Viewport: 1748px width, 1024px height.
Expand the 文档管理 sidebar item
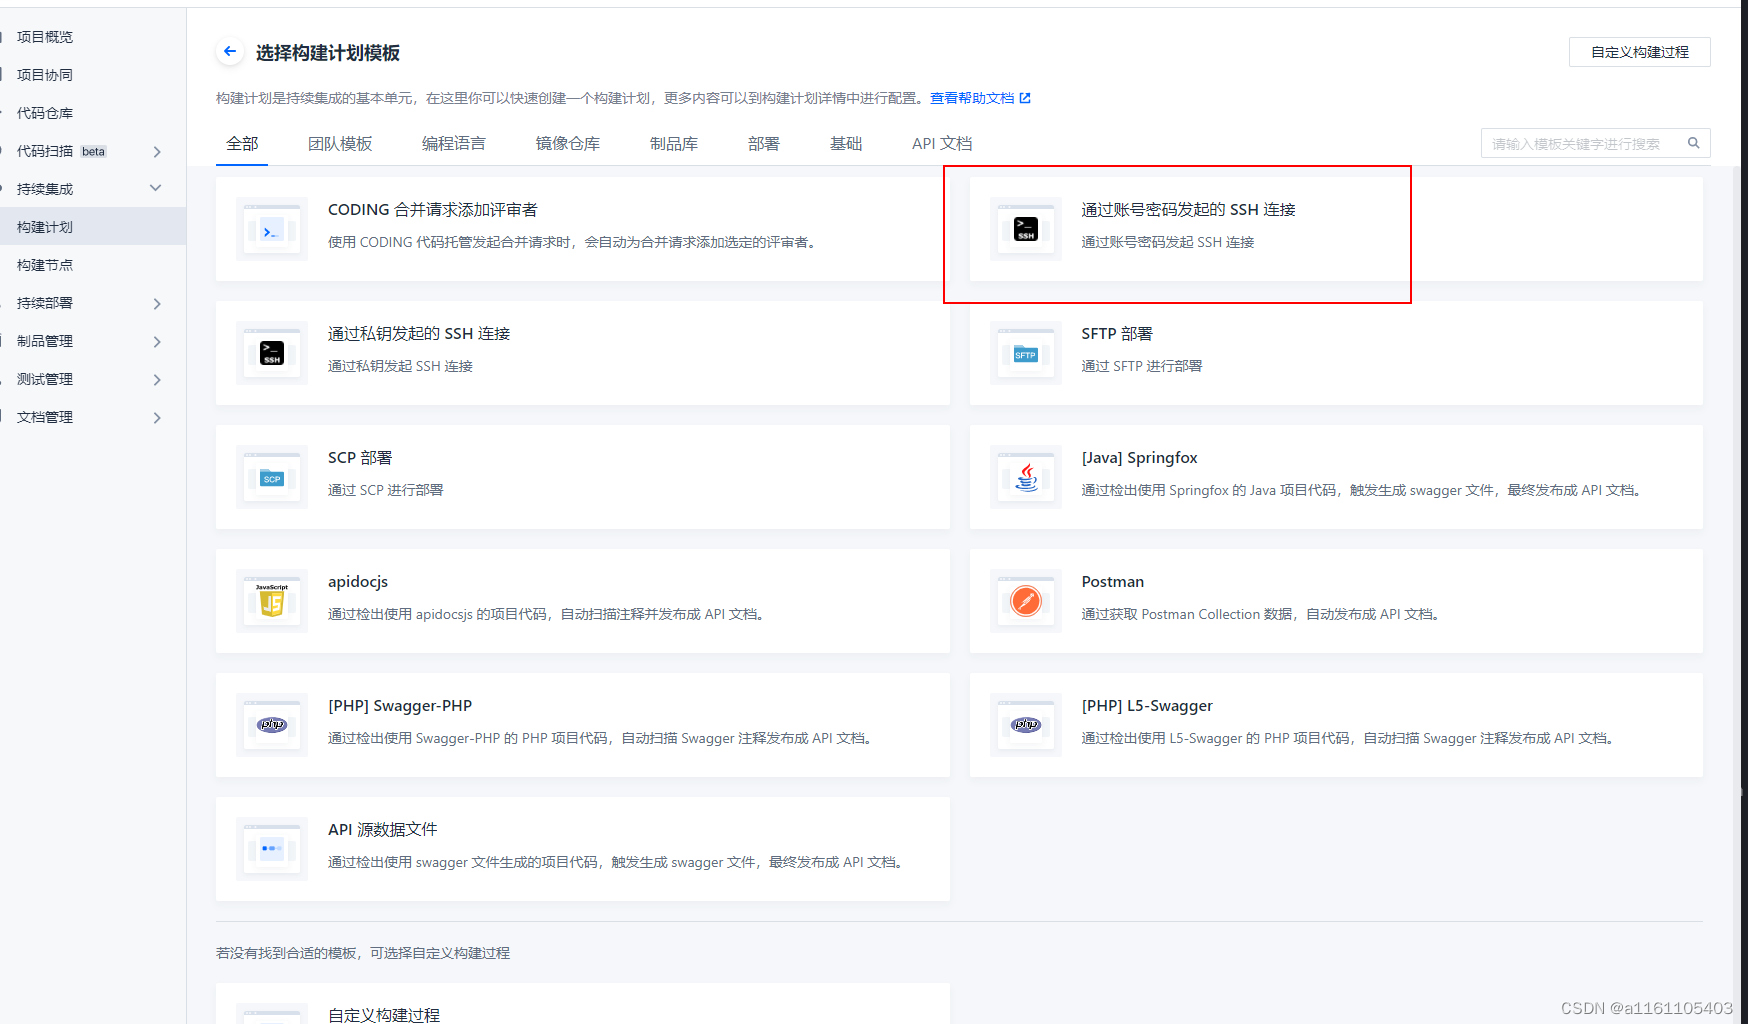coord(157,417)
